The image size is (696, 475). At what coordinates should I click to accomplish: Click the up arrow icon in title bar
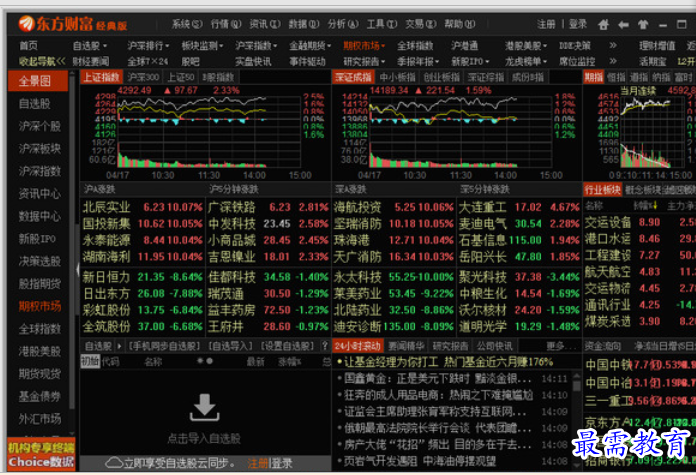pyautogui.click(x=643, y=24)
